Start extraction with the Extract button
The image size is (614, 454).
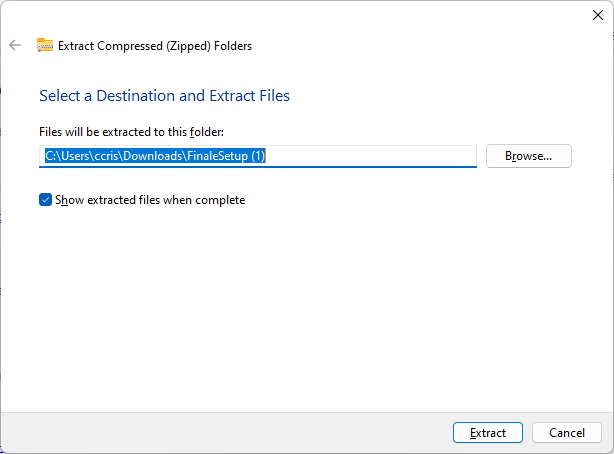(487, 433)
